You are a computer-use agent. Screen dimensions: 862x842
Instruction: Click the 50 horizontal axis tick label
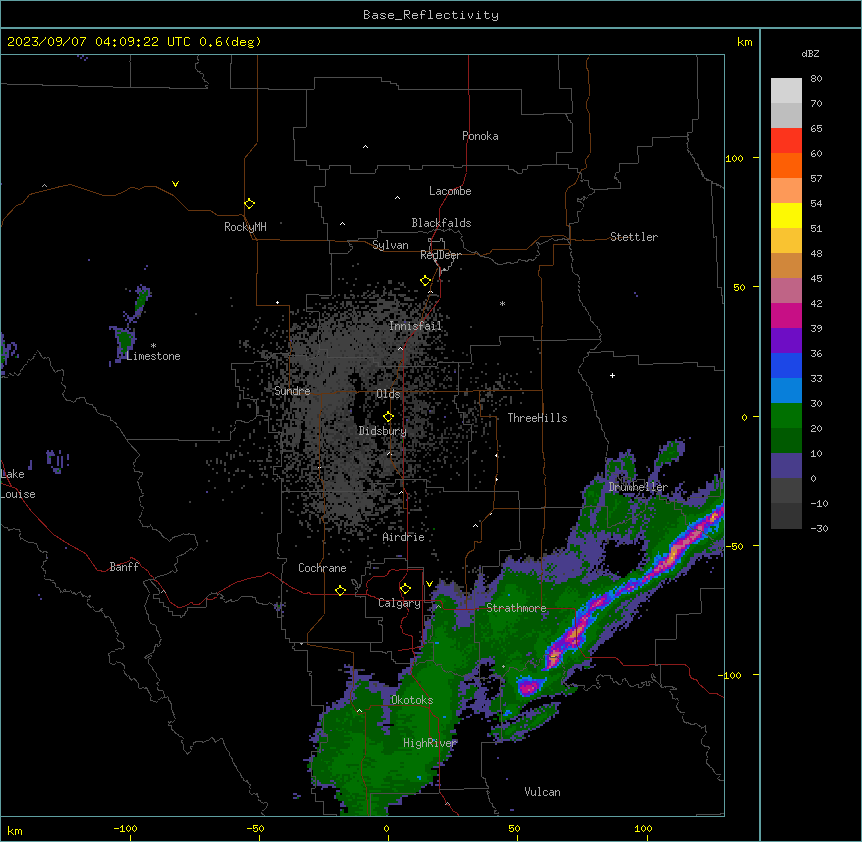pos(514,828)
